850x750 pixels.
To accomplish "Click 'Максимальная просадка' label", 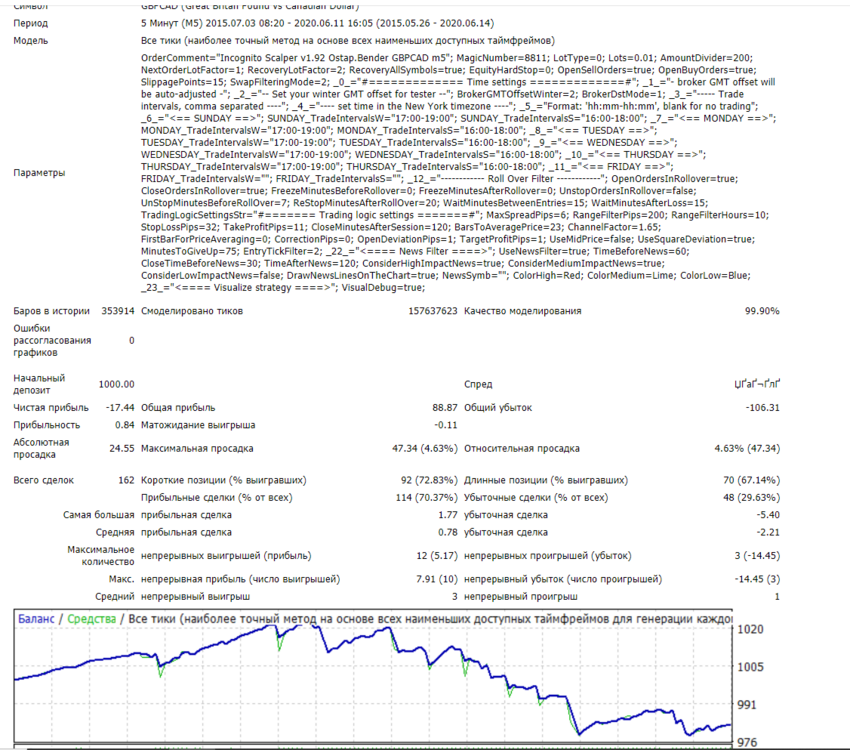I will pyautogui.click(x=197, y=448).
